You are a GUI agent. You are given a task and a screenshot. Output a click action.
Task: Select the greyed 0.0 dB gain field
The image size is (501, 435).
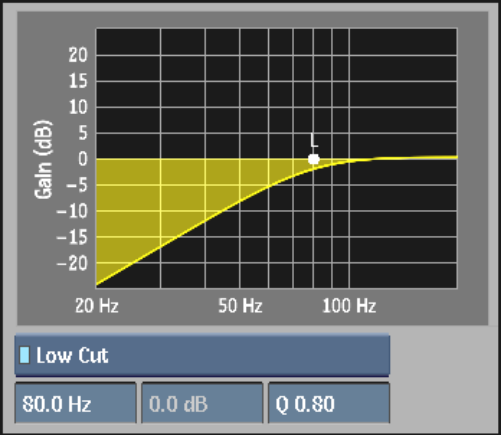click(202, 404)
